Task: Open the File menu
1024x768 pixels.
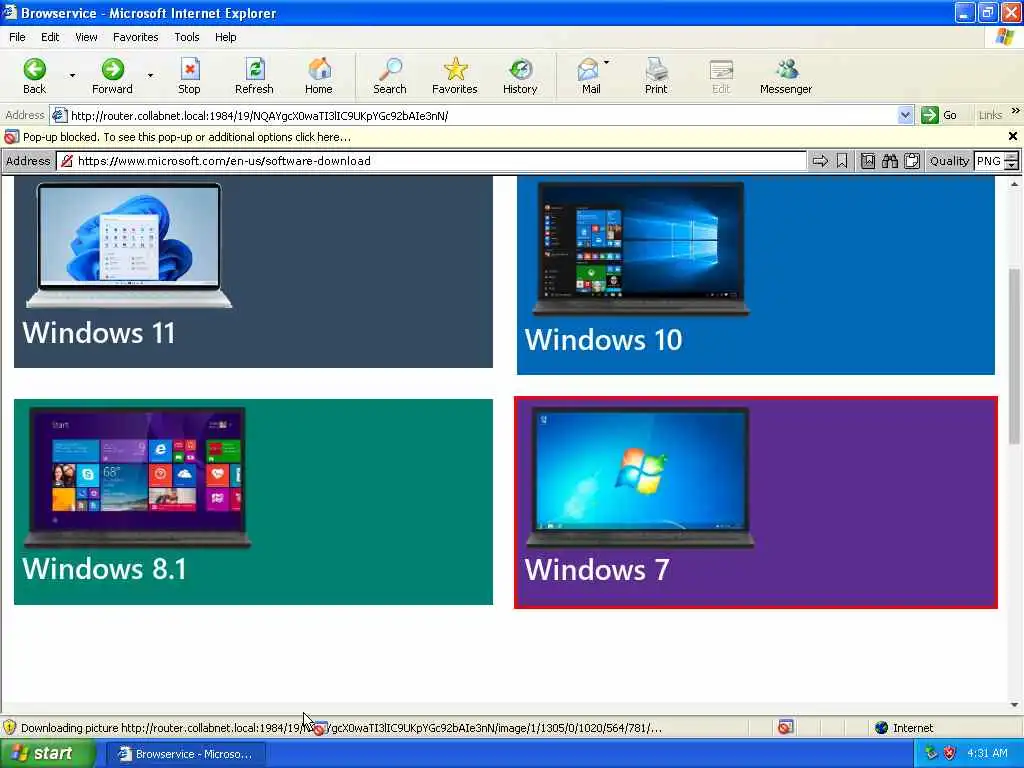Action: tap(18, 37)
